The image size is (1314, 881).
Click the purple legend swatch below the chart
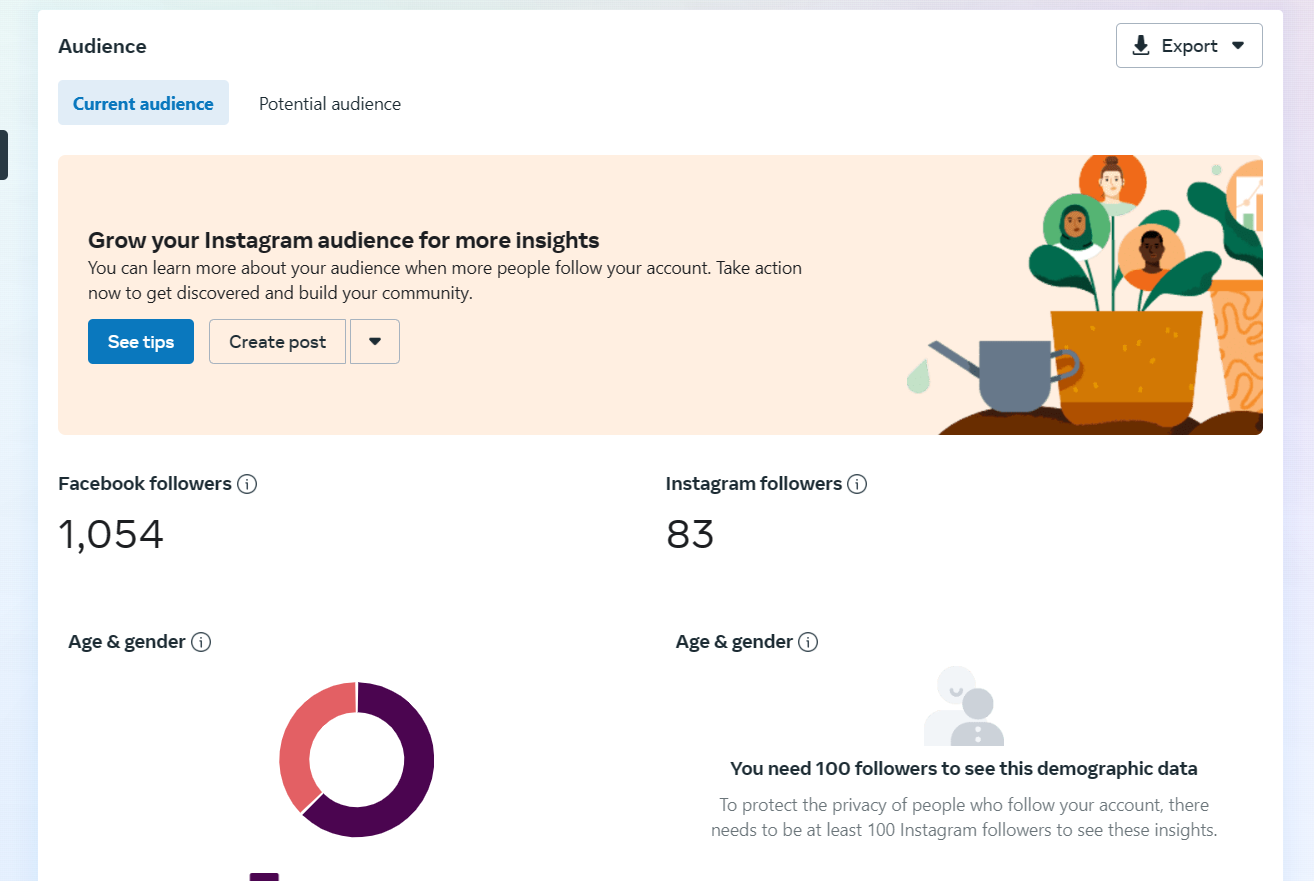coord(264,877)
